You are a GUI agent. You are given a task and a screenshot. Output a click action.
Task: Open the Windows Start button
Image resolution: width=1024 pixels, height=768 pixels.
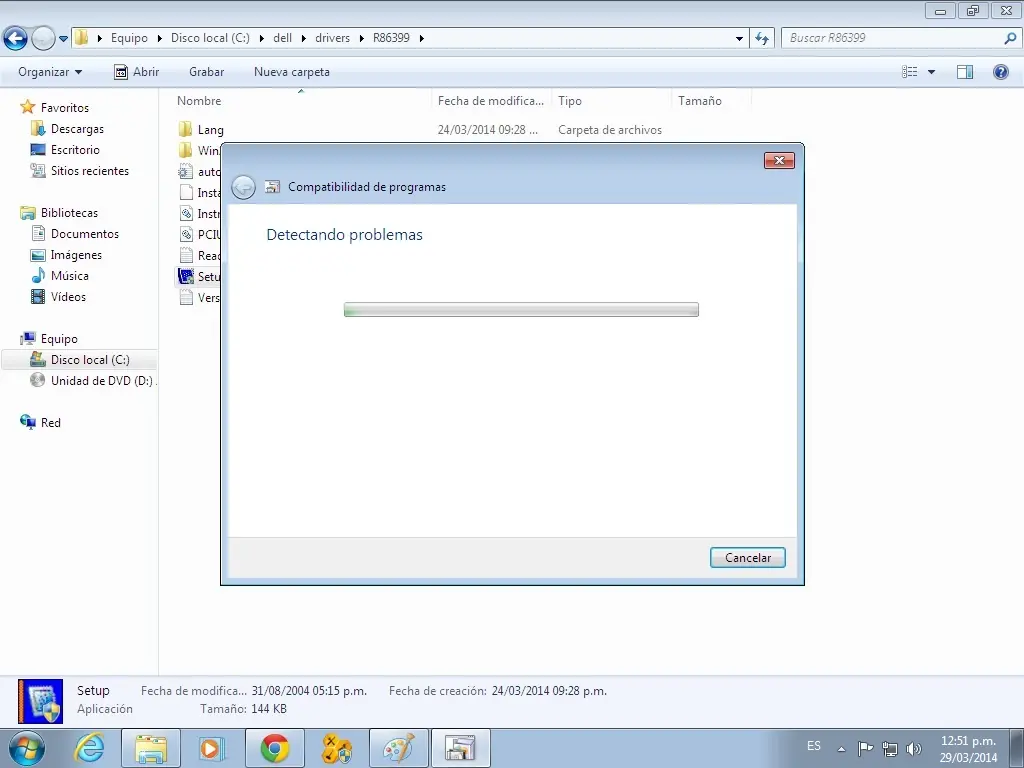(x=27, y=748)
